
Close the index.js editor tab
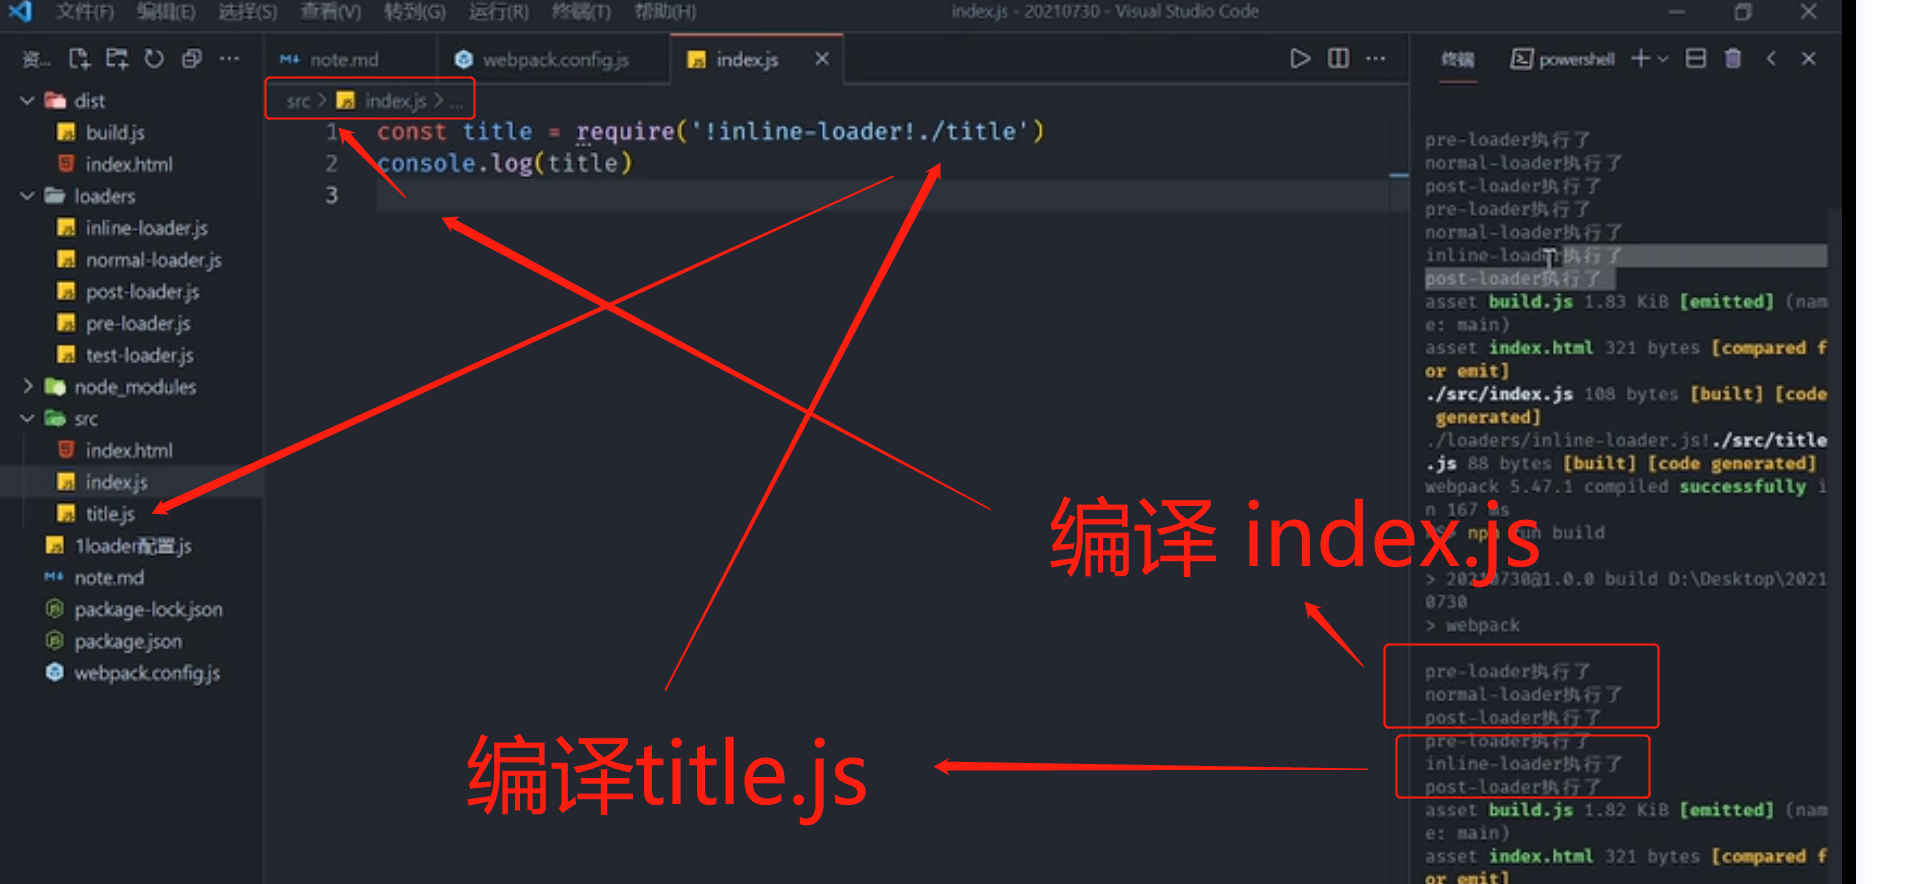pos(821,59)
